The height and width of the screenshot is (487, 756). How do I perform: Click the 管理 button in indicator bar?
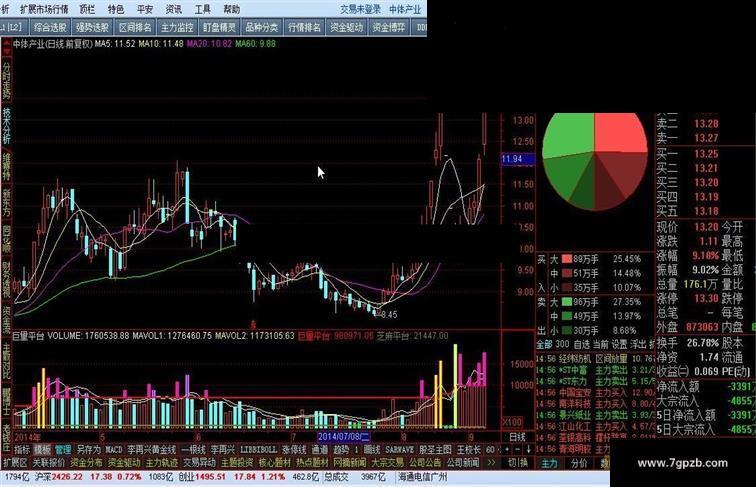pyautogui.click(x=63, y=449)
